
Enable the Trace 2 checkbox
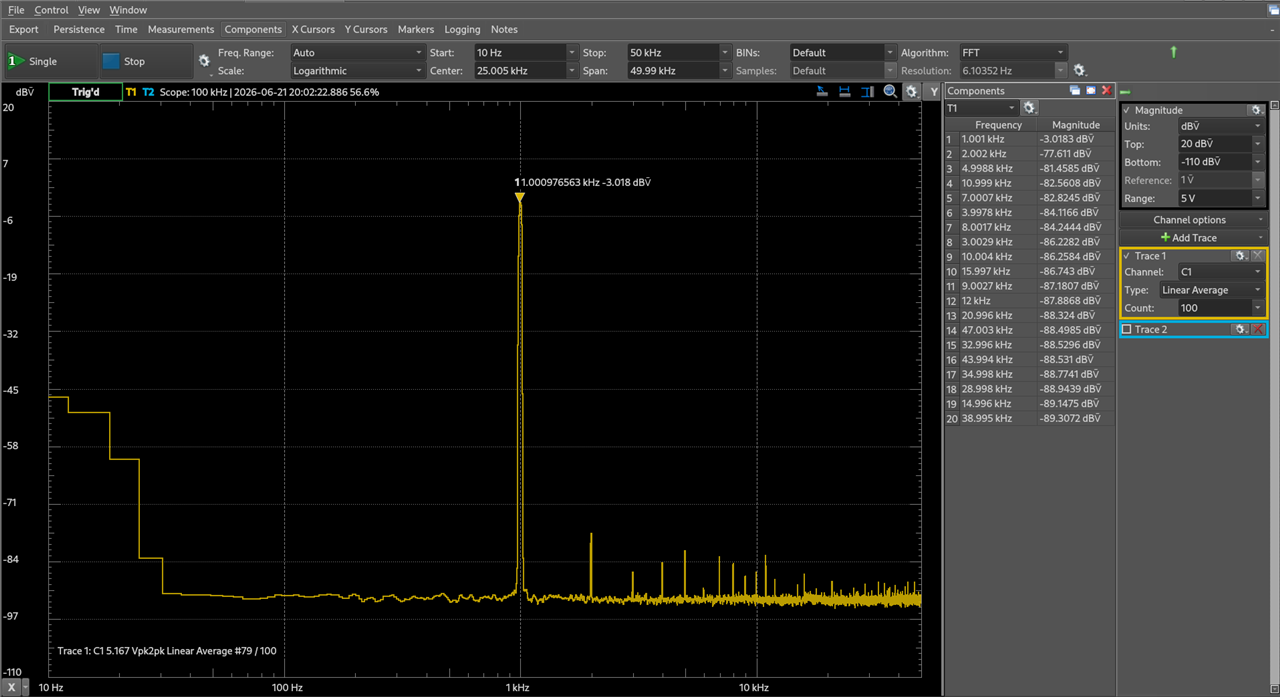tap(1127, 329)
